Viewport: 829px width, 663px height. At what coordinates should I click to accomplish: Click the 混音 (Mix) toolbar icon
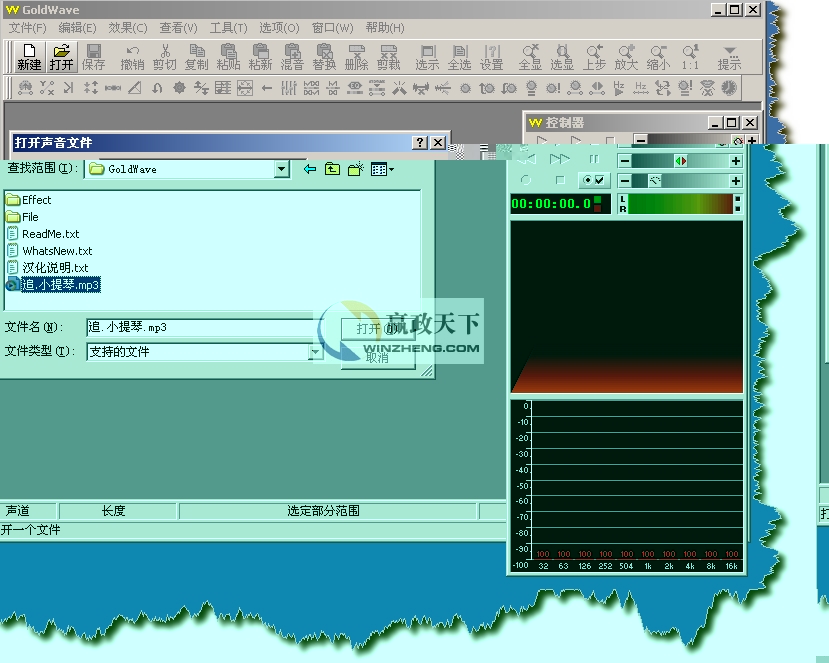[292, 57]
